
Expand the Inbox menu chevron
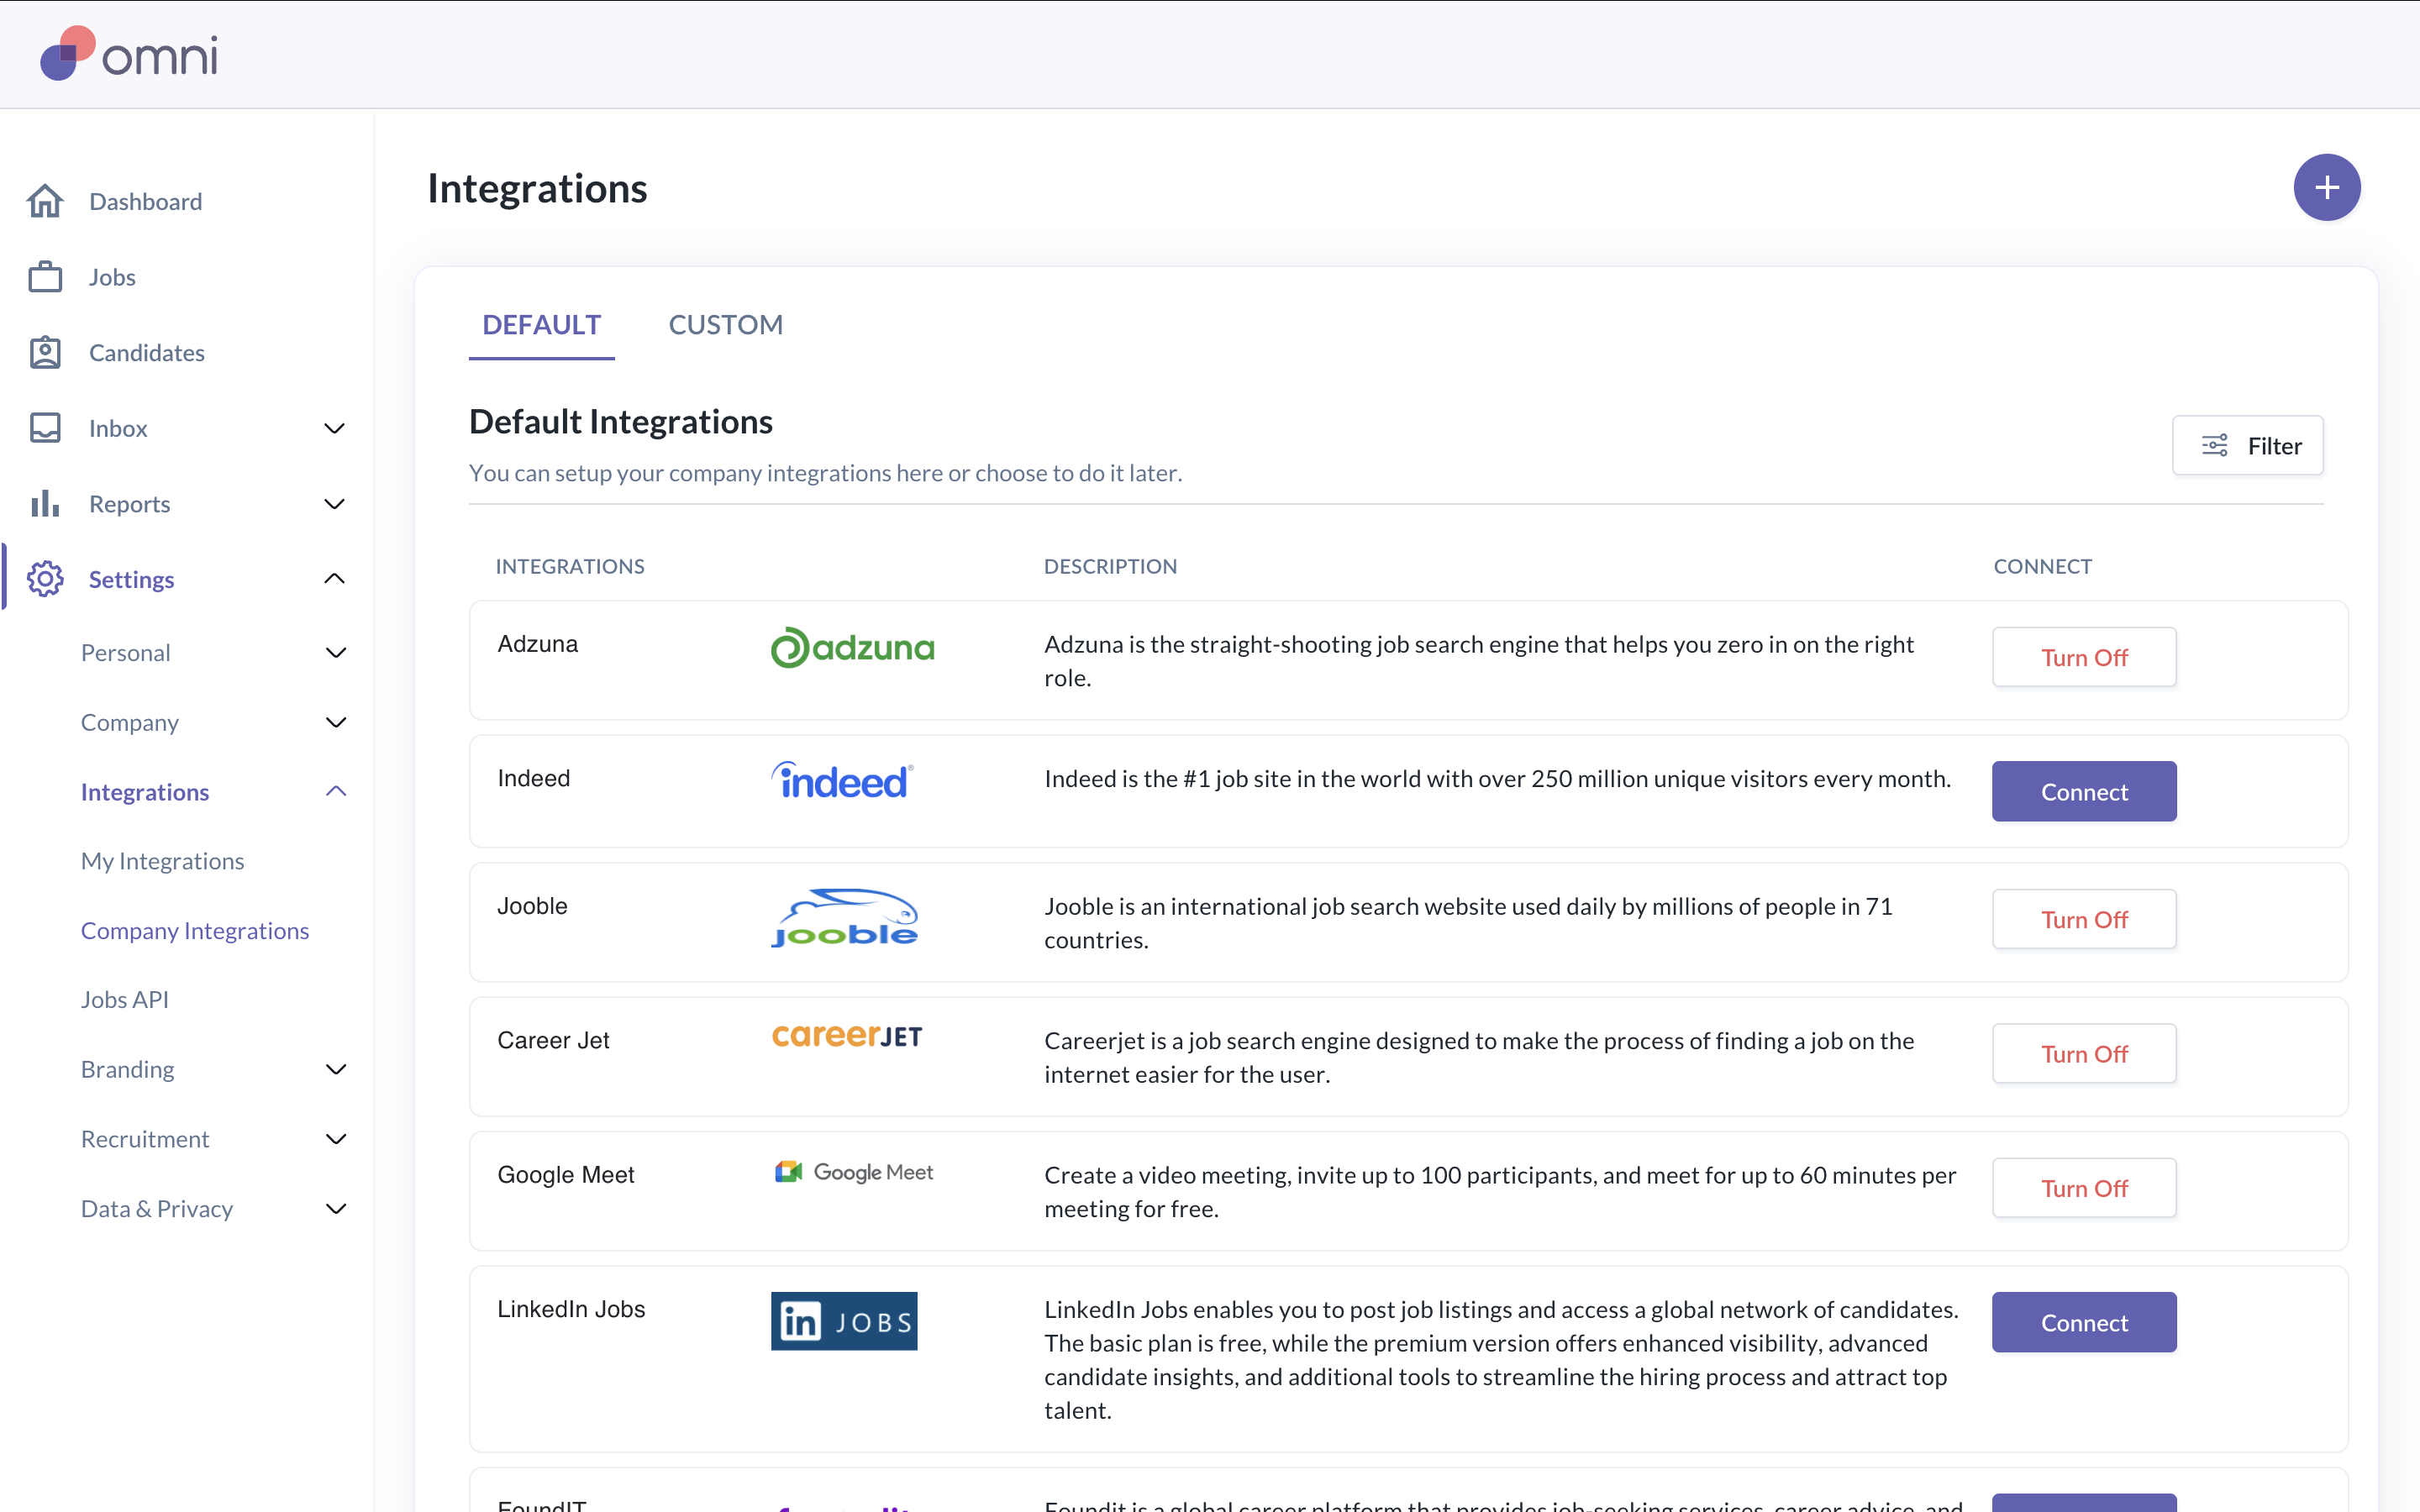click(335, 428)
